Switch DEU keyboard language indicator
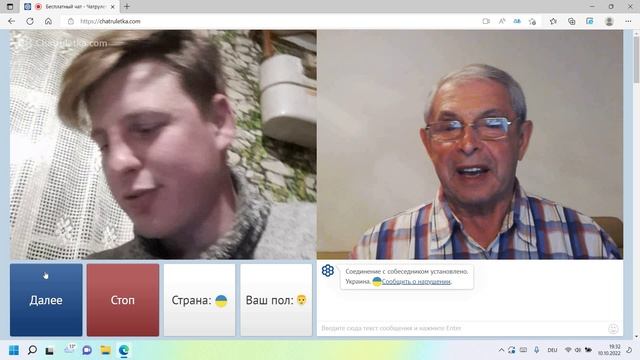Viewport: 640px width, 360px height. coord(552,350)
